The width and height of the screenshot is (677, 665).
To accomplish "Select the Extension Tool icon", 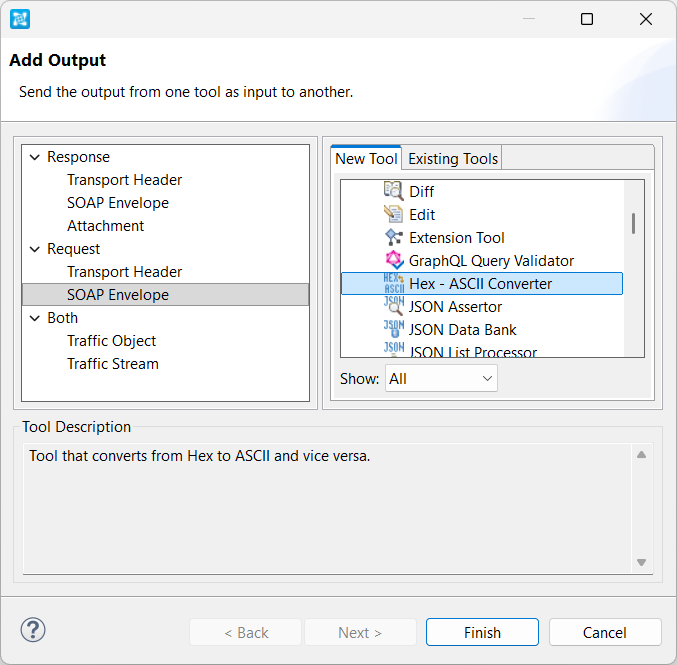I will [x=393, y=237].
